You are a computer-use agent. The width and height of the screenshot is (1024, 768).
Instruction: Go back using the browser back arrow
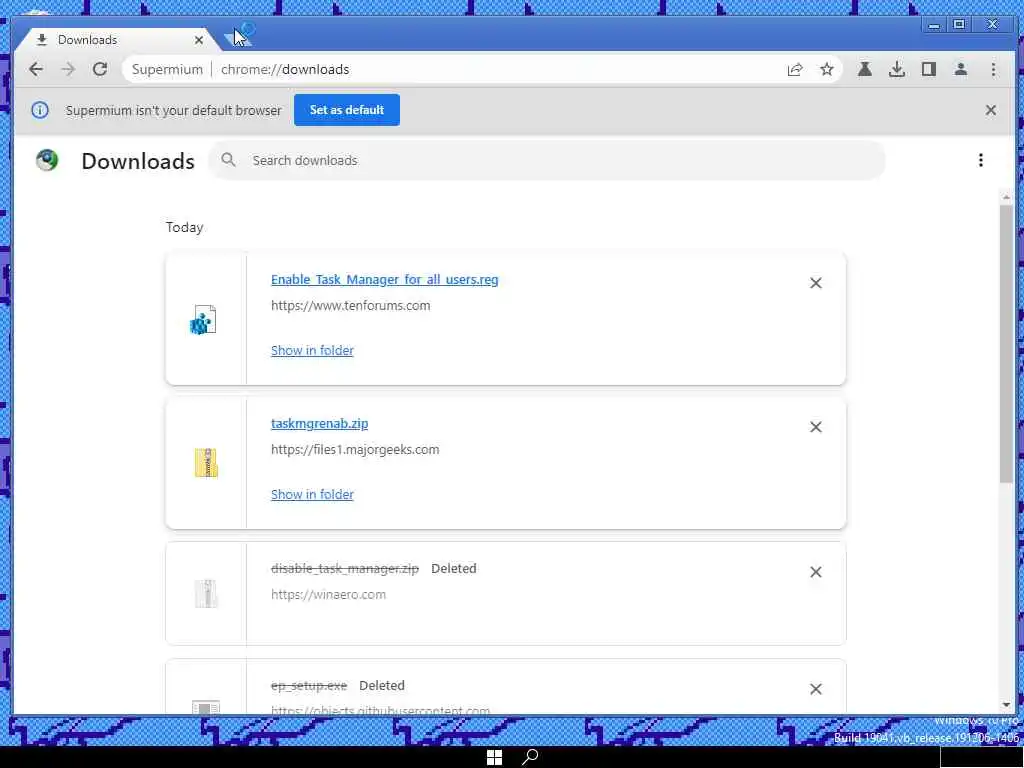[x=36, y=69]
